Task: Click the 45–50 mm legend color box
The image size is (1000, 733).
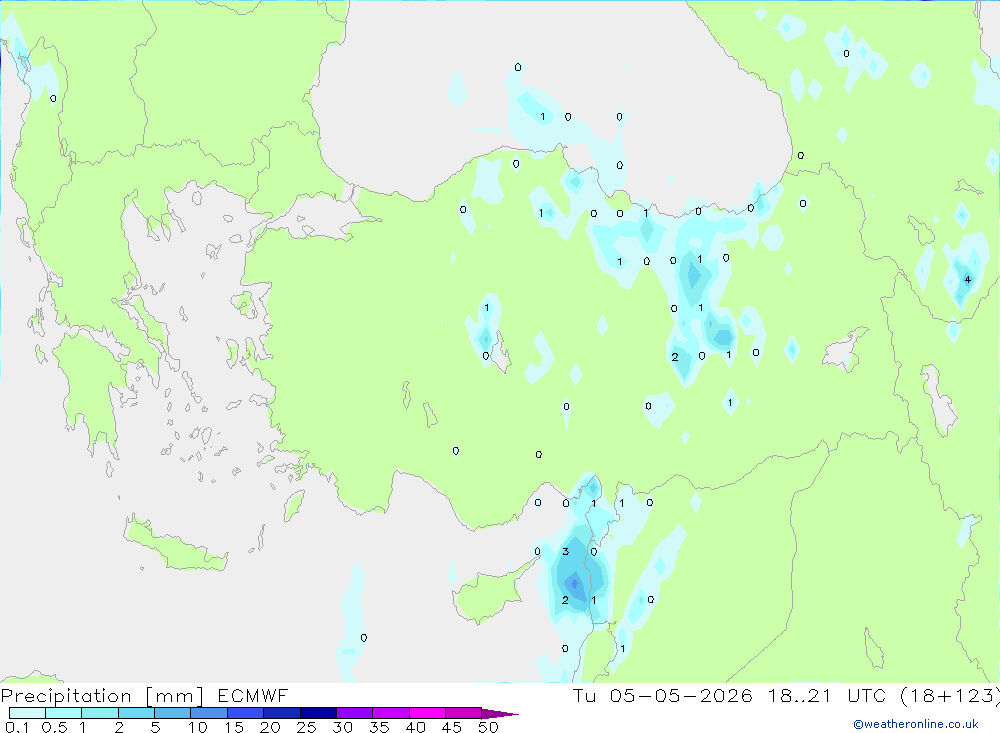Action: point(464,713)
